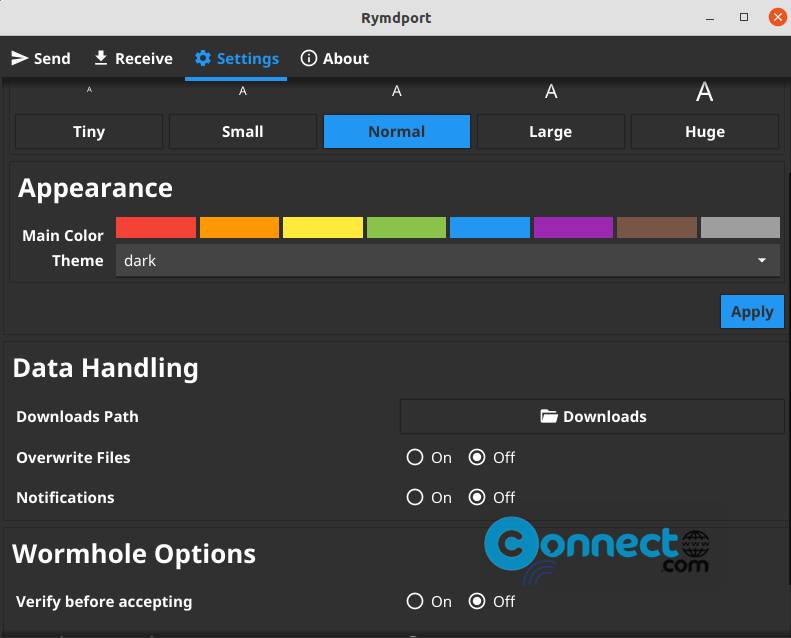This screenshot has width=791, height=638.
Task: Select the Settings tab label
Action: [248, 59]
